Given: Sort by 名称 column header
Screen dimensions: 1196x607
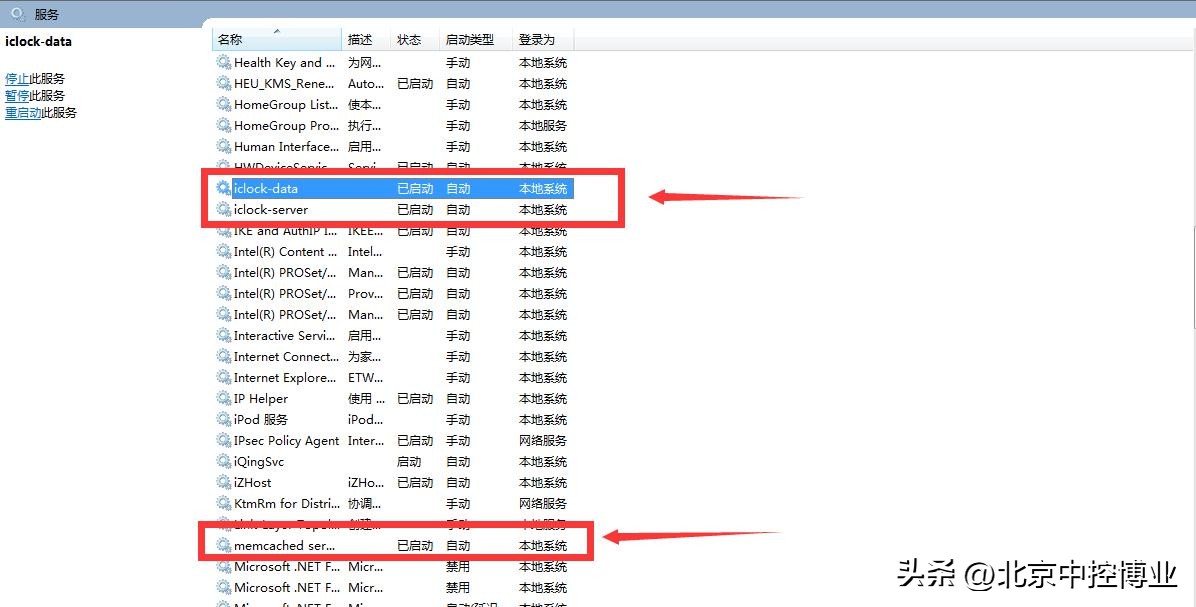Looking at the screenshot, I should click(277, 40).
